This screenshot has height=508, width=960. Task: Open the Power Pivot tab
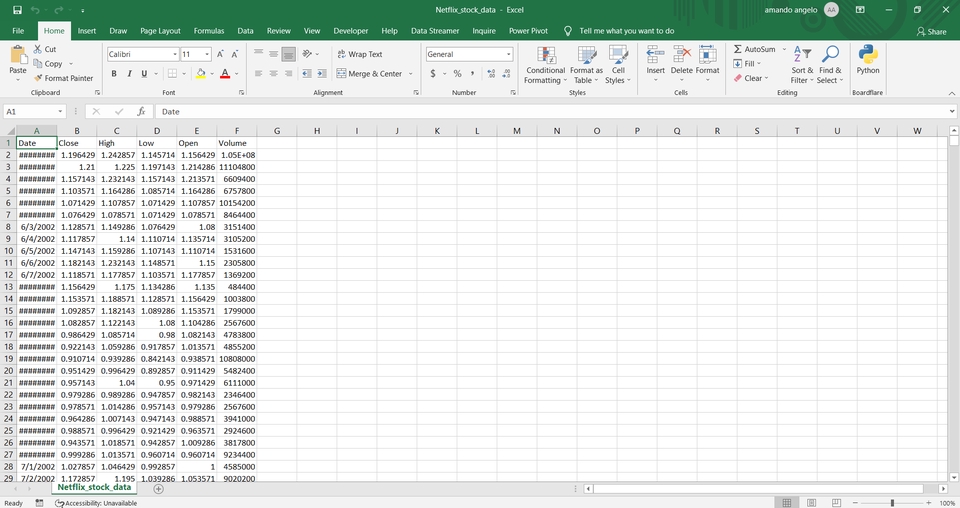[x=528, y=31]
